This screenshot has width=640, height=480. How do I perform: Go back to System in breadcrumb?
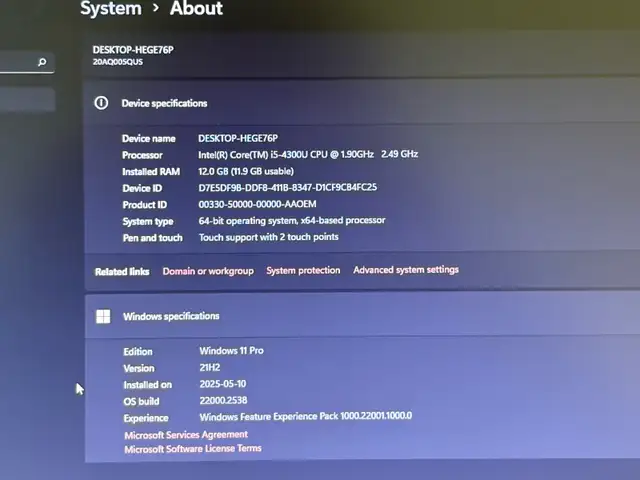[111, 9]
